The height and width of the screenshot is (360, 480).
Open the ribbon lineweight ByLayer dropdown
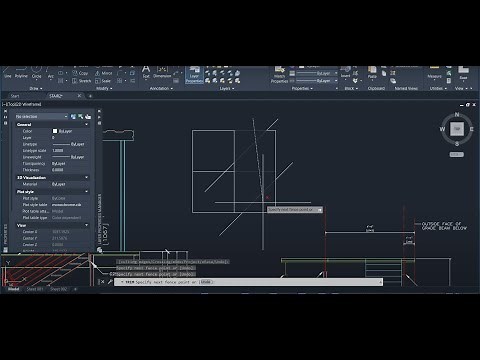317,81
